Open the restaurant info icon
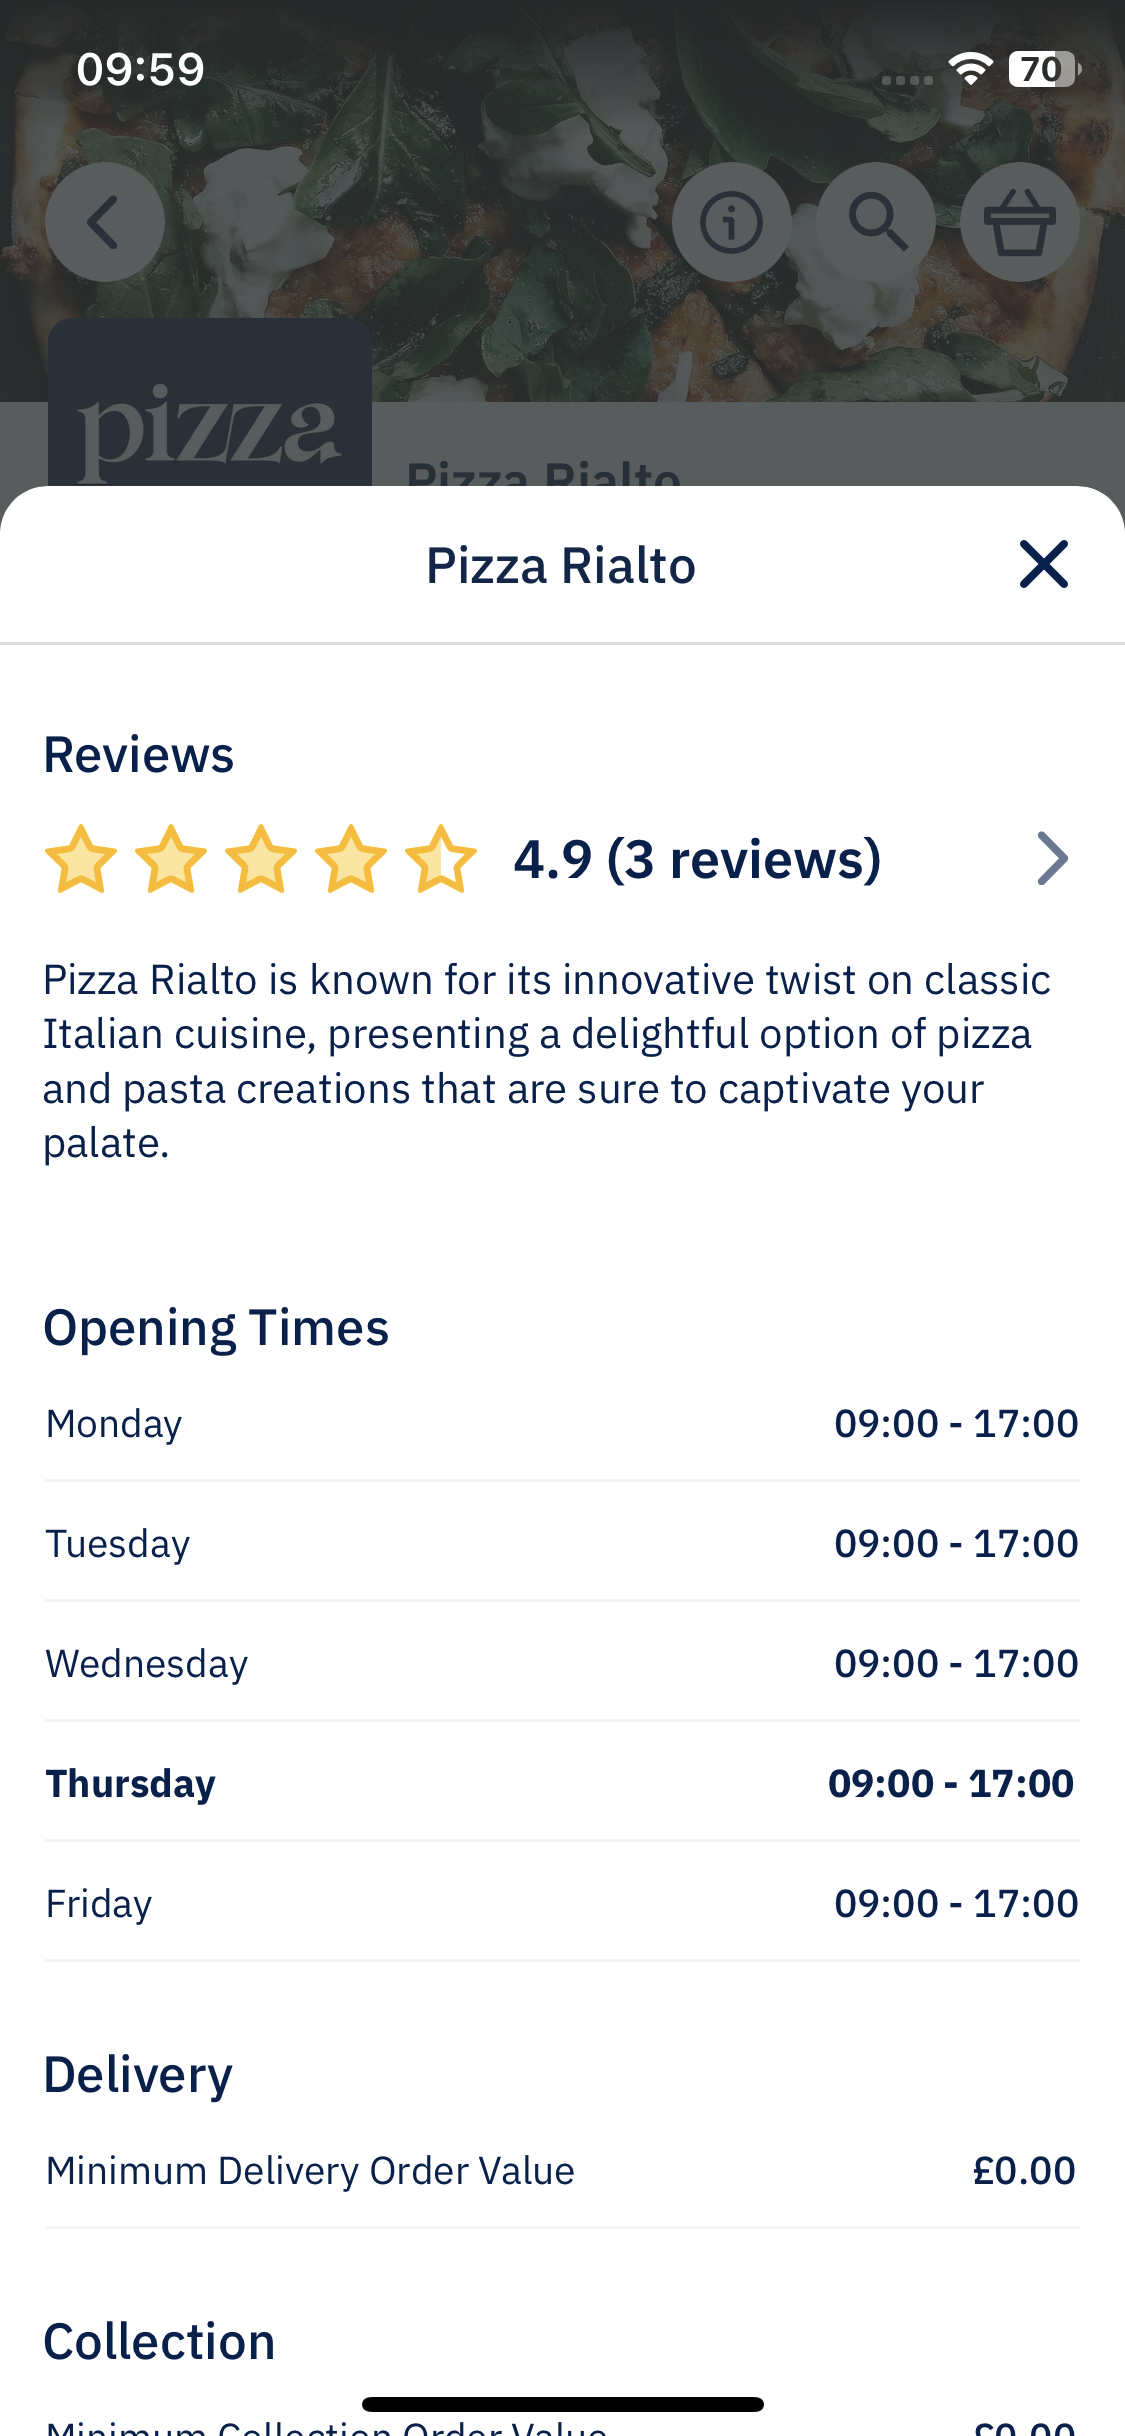This screenshot has height=2436, width=1125. click(731, 222)
